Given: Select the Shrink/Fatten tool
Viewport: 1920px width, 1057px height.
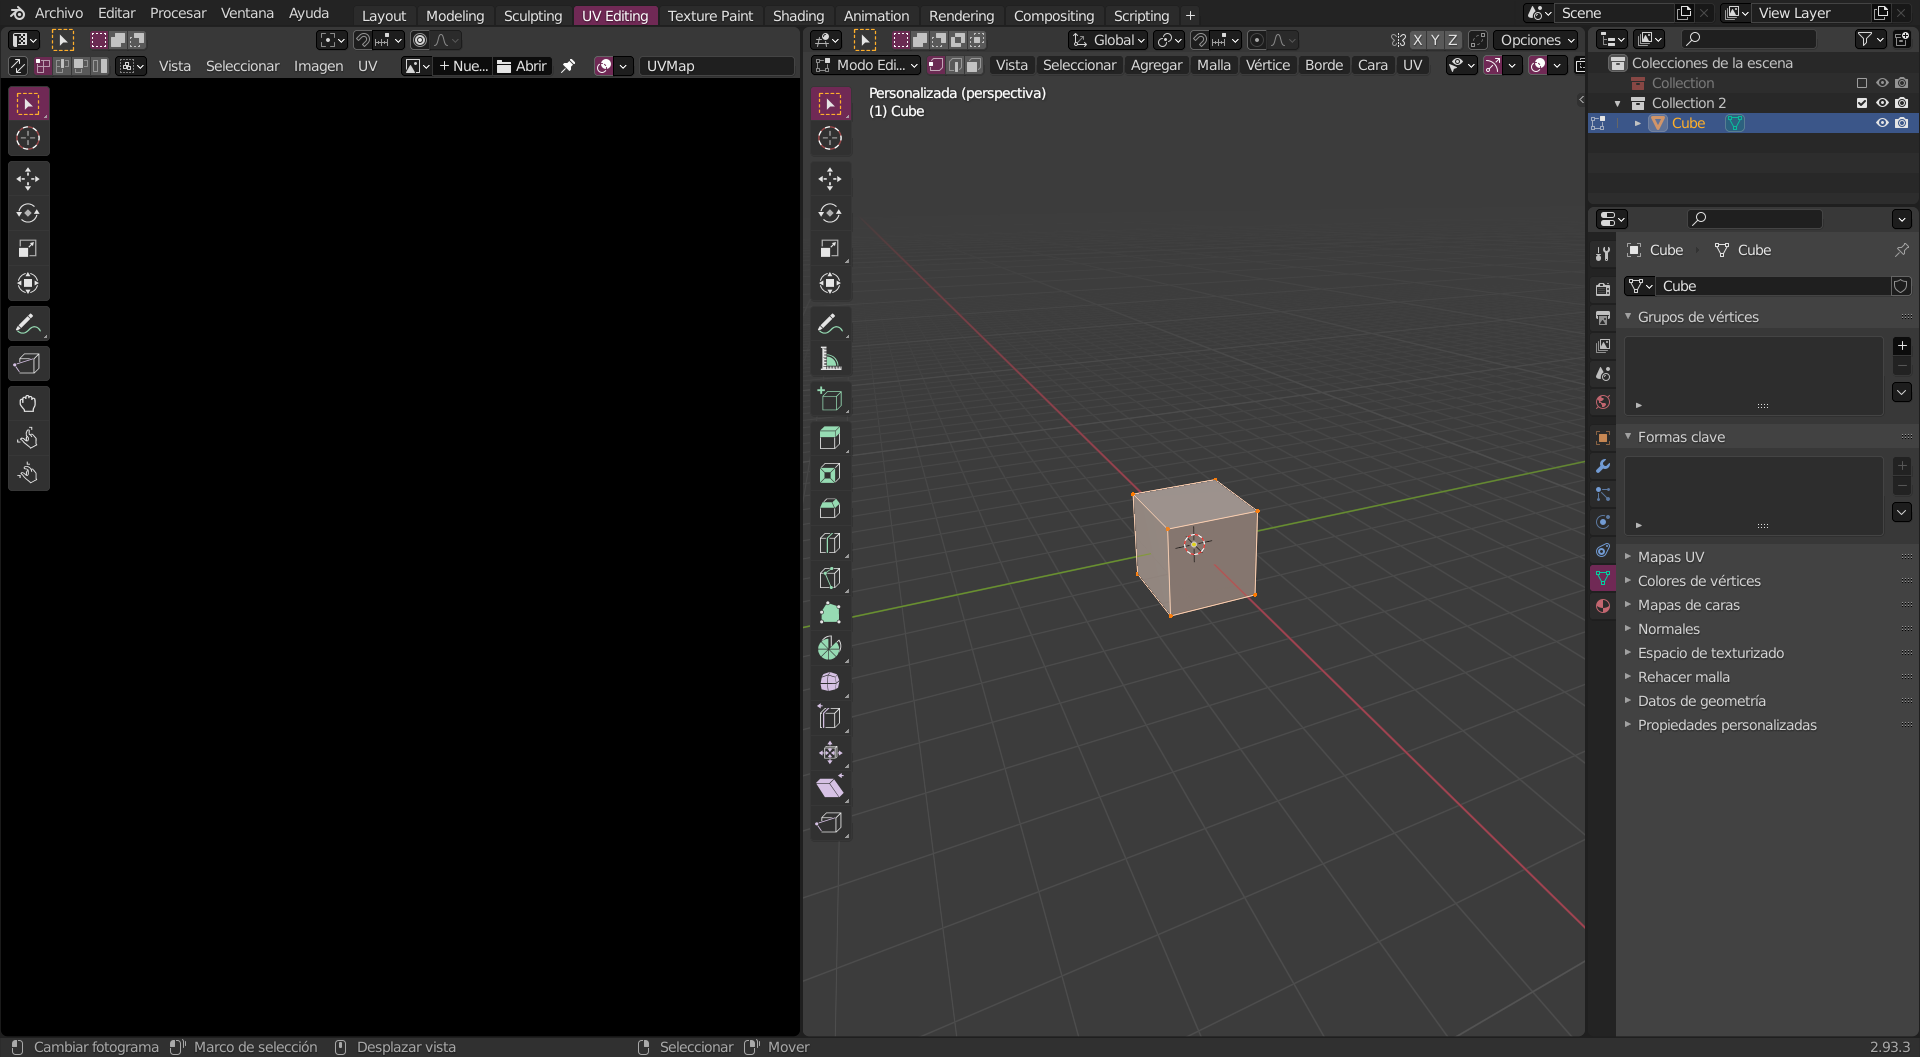Looking at the screenshot, I should click(830, 753).
